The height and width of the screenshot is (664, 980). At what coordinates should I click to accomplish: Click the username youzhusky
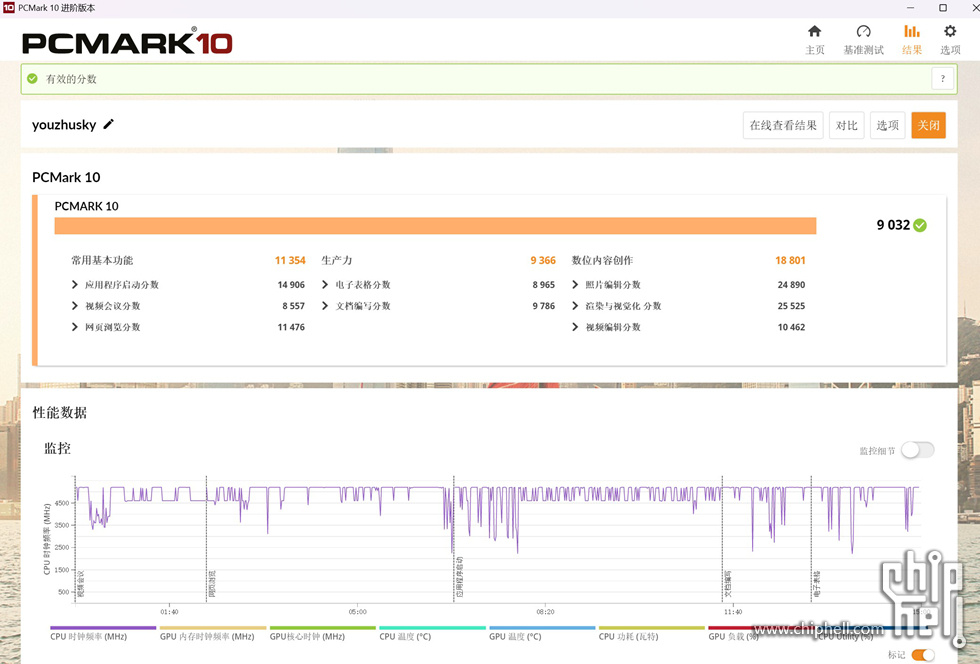(64, 124)
